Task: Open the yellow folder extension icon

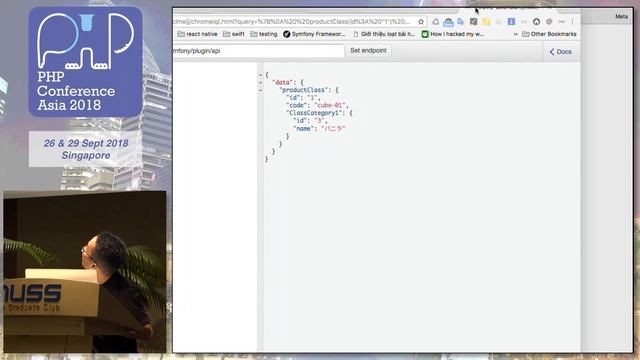Action: click(486, 22)
